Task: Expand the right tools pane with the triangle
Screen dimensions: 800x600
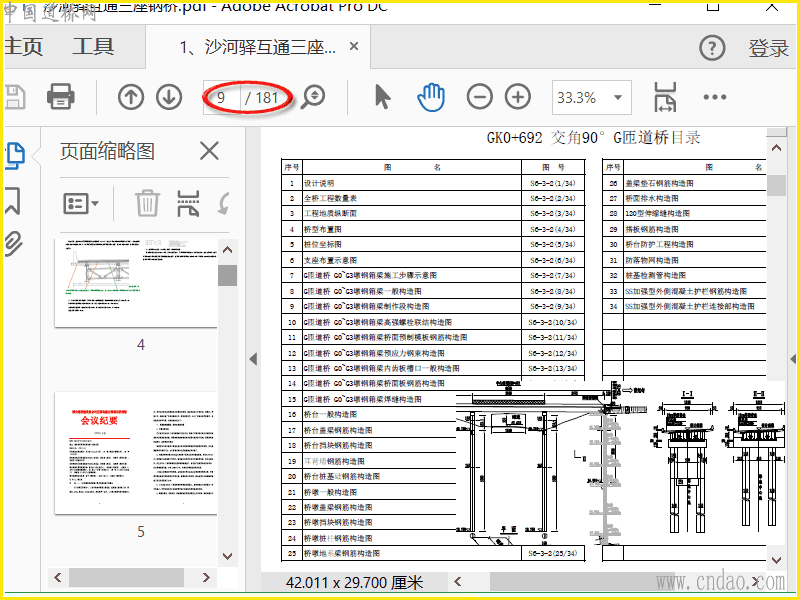Action: click(x=793, y=359)
